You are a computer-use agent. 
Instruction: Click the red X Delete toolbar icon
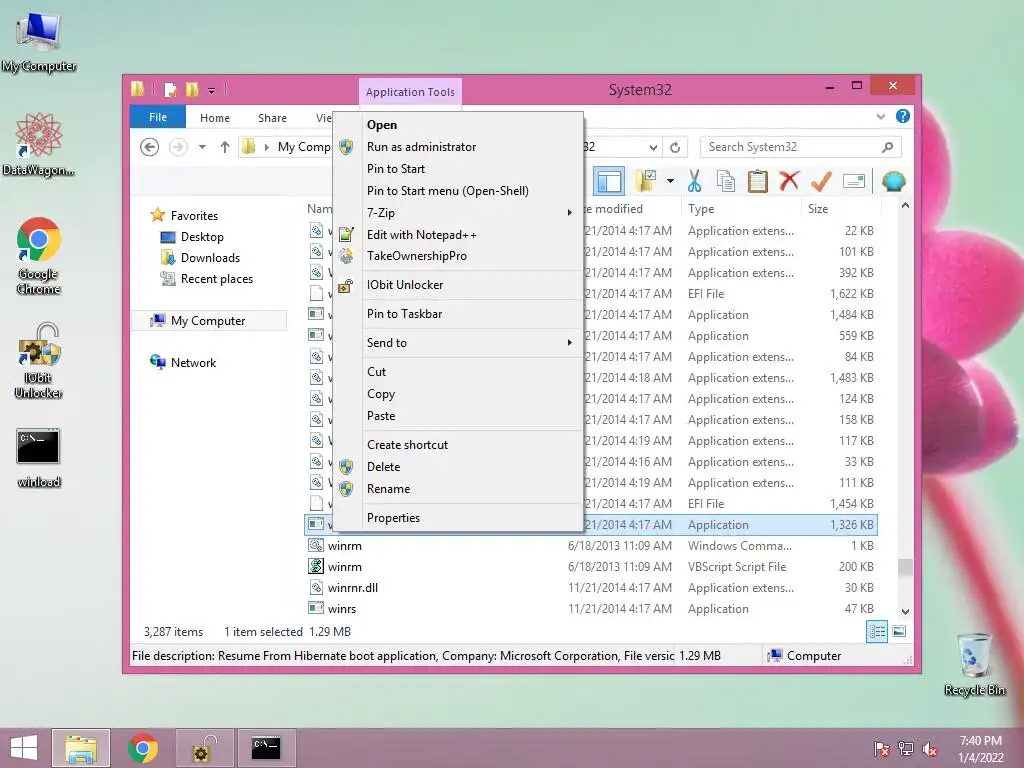coord(789,181)
